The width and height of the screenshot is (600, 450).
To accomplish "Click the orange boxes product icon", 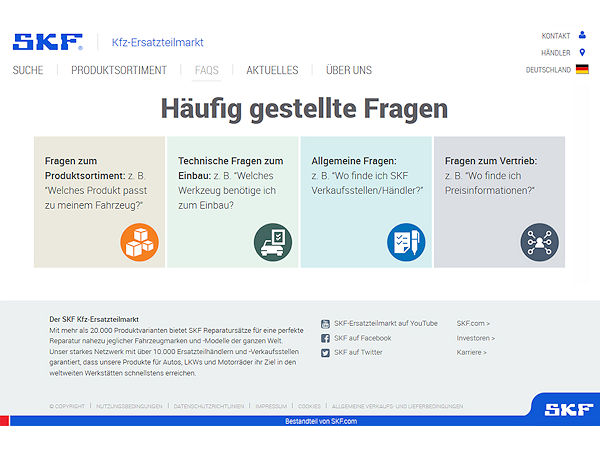I will [139, 242].
